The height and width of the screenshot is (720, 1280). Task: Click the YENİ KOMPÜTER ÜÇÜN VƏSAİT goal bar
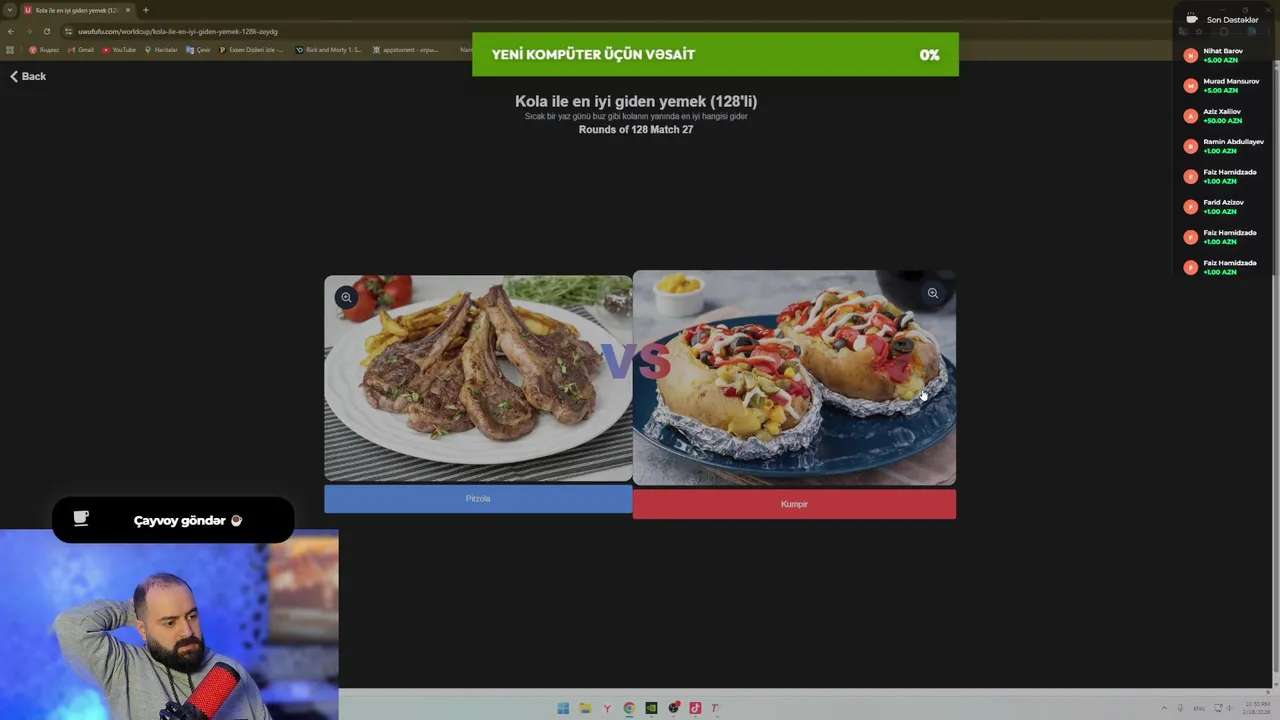coord(715,54)
